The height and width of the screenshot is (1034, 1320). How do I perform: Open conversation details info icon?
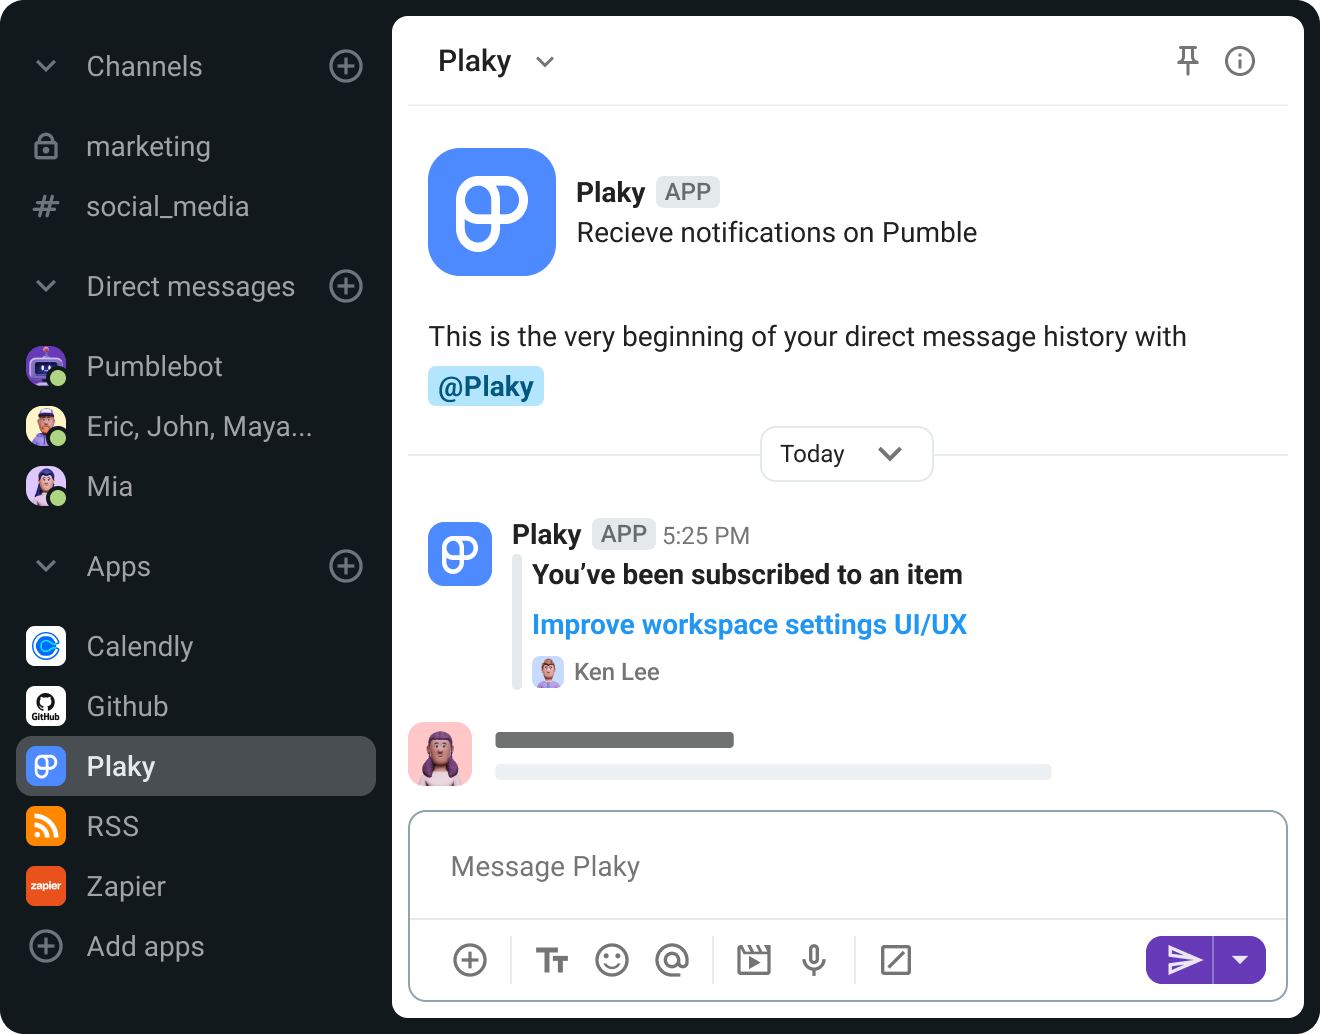click(1240, 61)
